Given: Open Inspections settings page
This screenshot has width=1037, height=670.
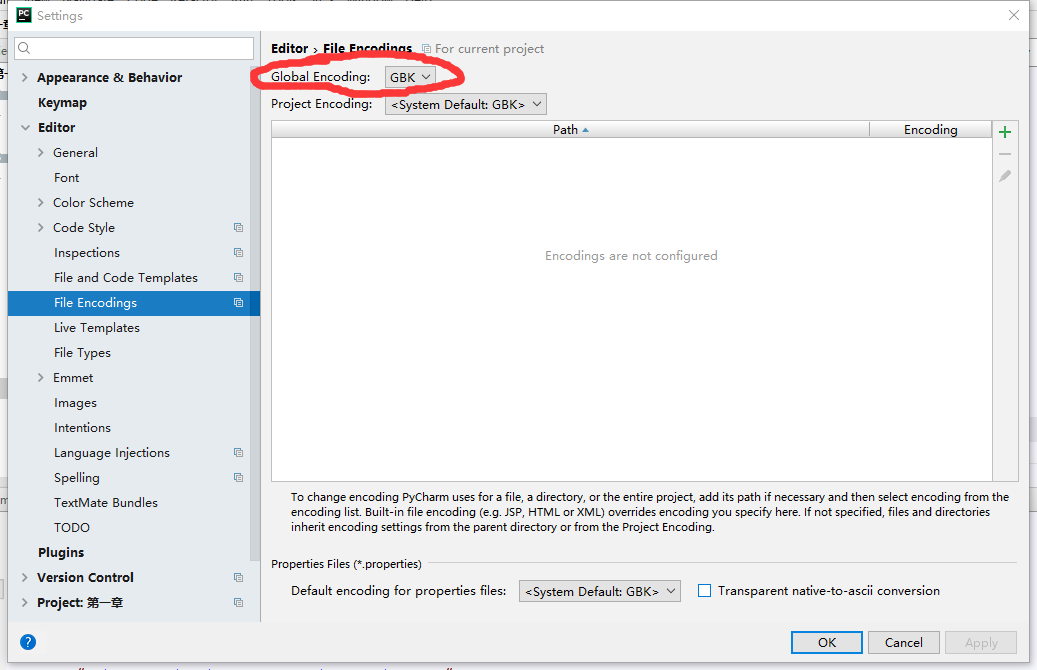Looking at the screenshot, I should (87, 253).
